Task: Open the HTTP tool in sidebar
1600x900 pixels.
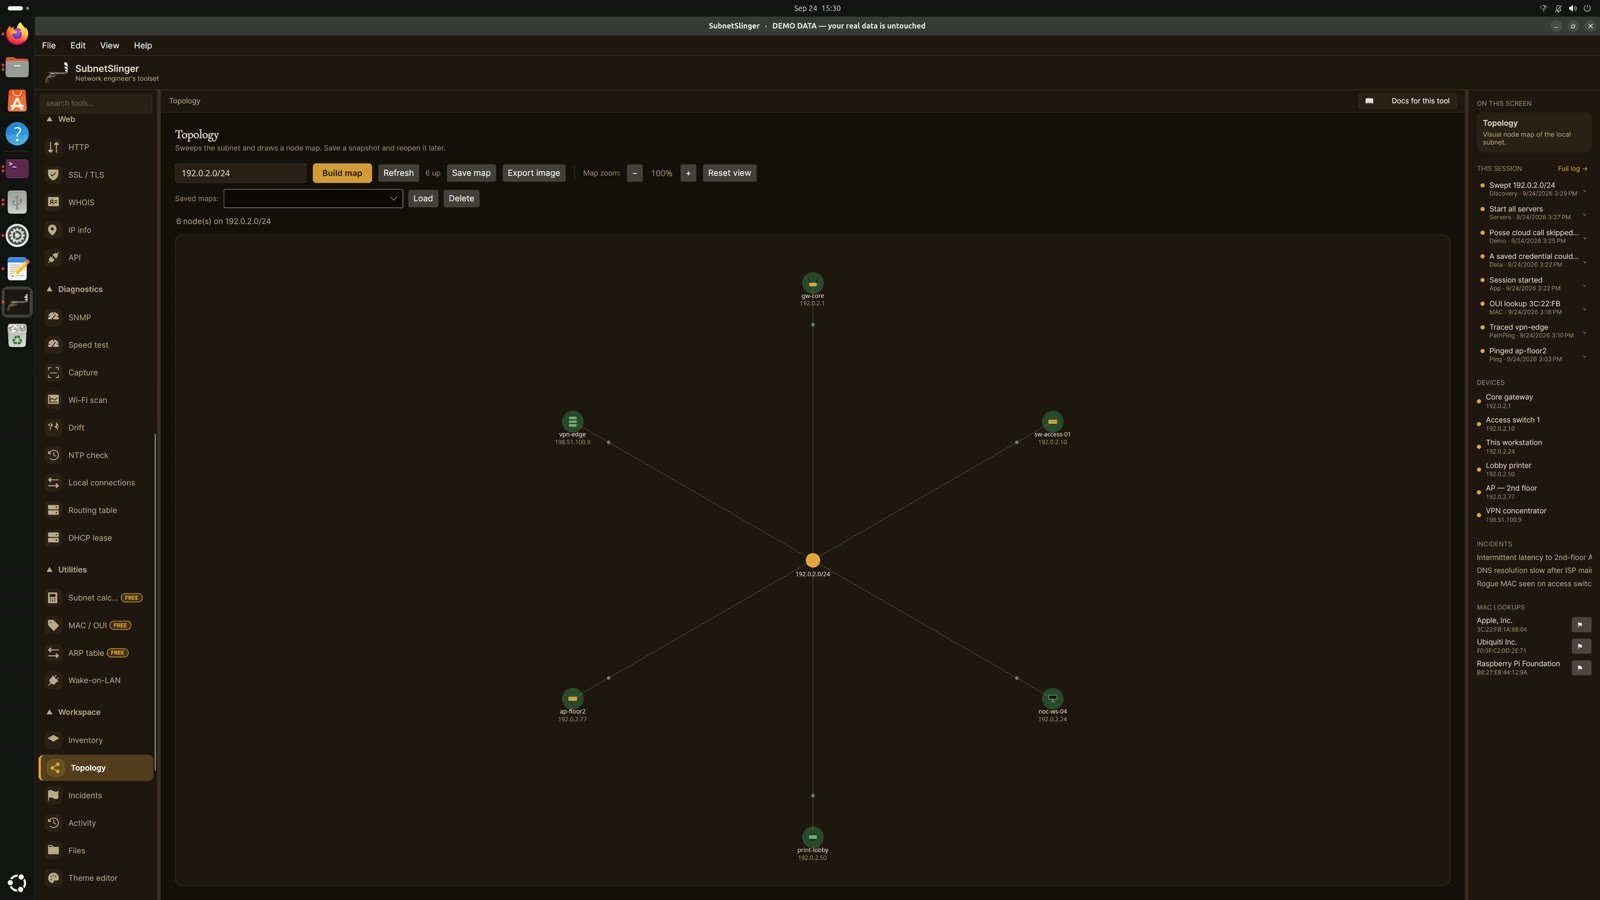Action: coord(96,147)
